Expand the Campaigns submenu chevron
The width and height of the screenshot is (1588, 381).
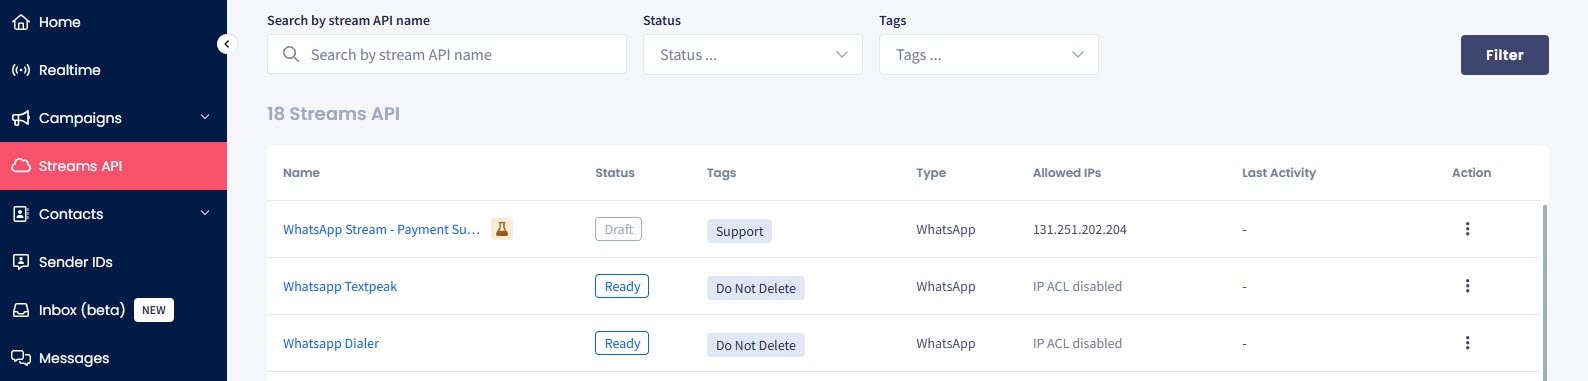(x=205, y=117)
